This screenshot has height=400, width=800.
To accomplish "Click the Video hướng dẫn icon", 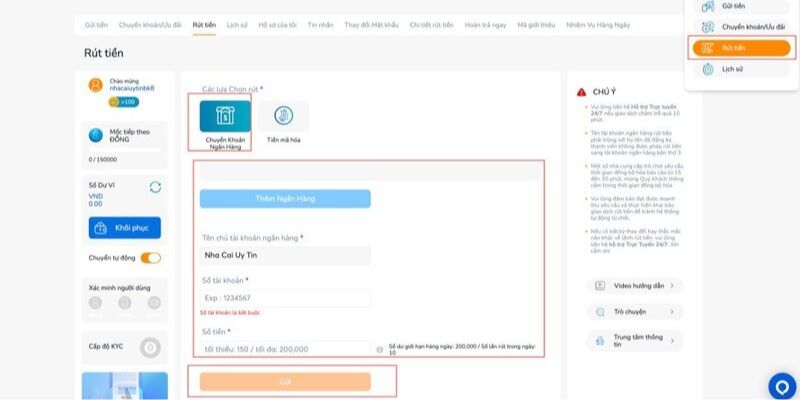I will coord(600,286).
